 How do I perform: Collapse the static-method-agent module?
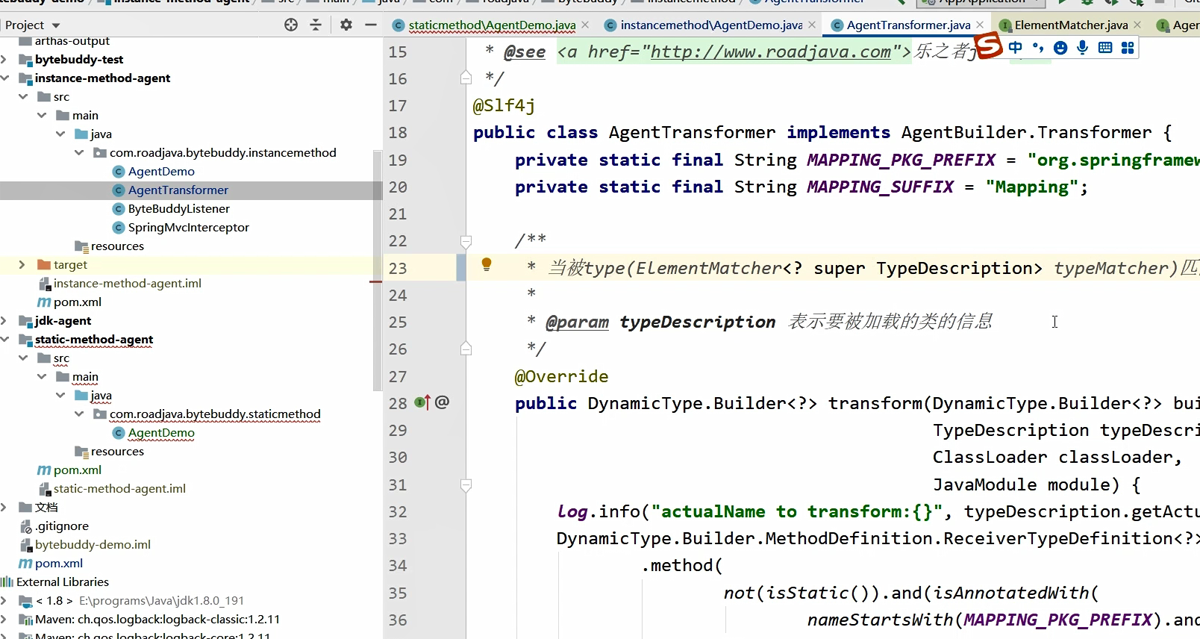pyautogui.click(x=5, y=340)
